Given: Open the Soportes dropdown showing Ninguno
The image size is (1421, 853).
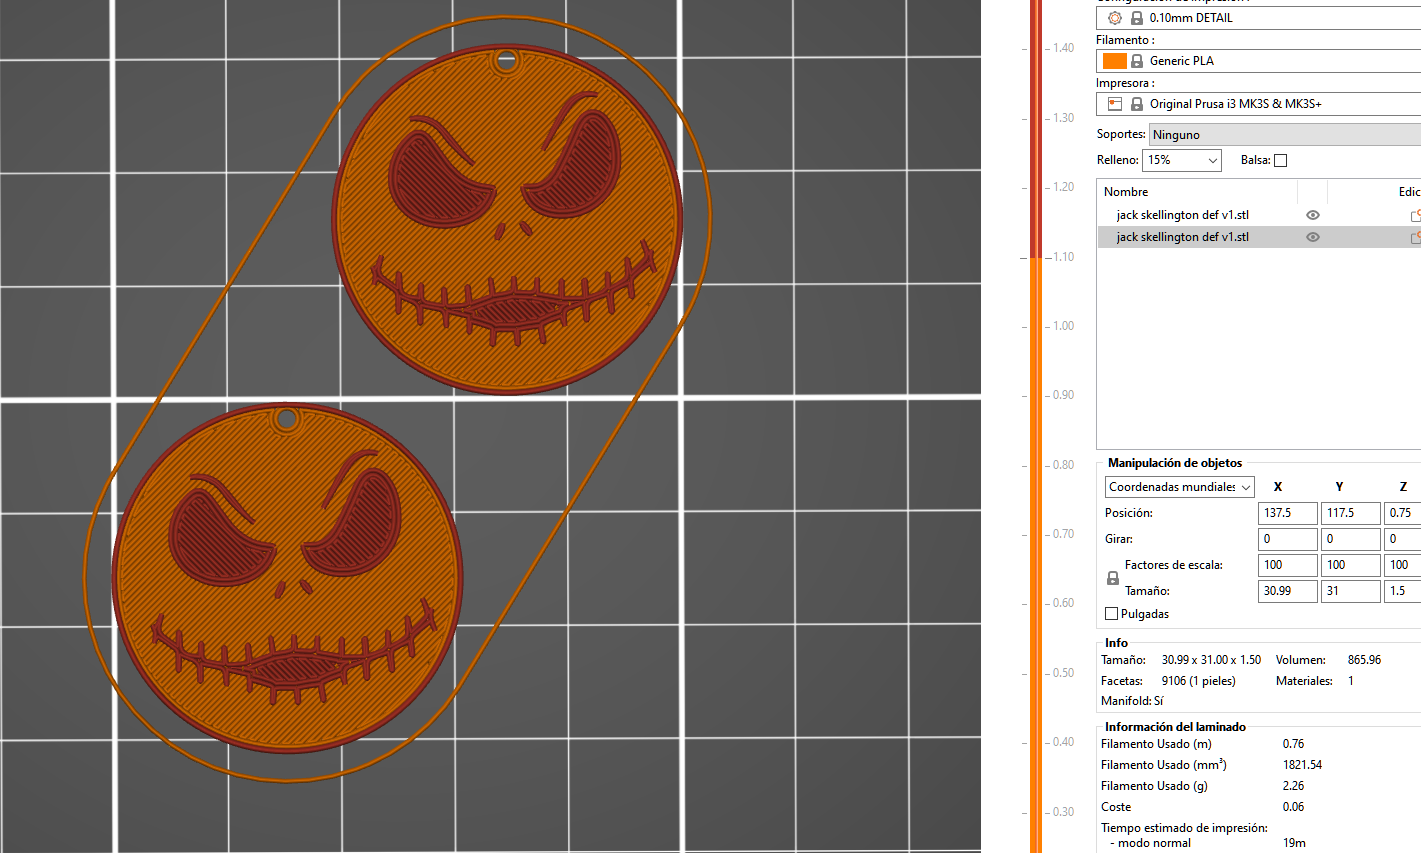Looking at the screenshot, I should click(1285, 135).
